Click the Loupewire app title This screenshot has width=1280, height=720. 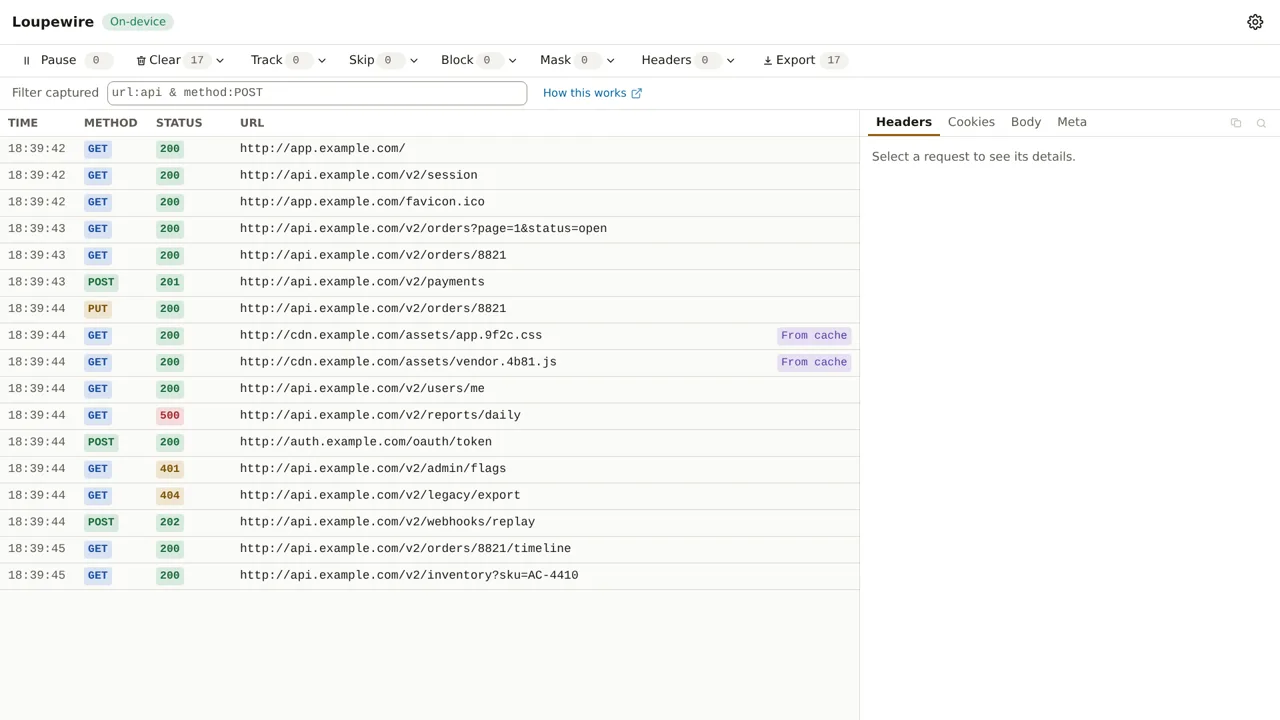point(53,22)
